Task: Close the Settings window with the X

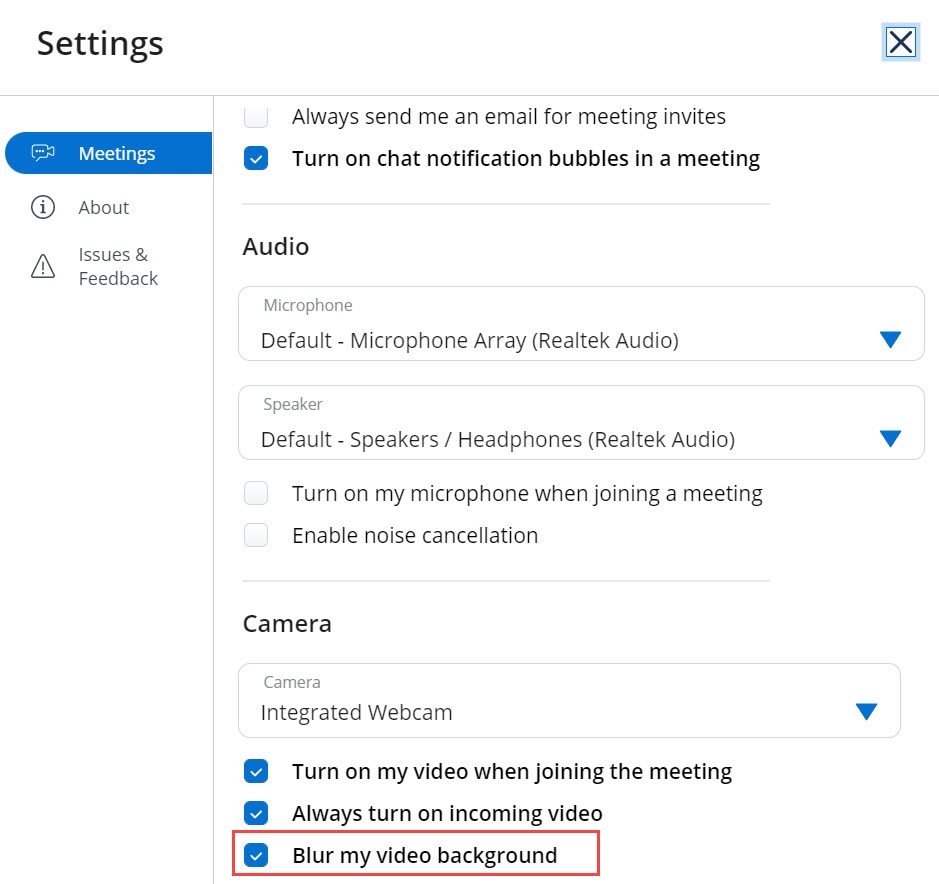Action: pos(900,42)
